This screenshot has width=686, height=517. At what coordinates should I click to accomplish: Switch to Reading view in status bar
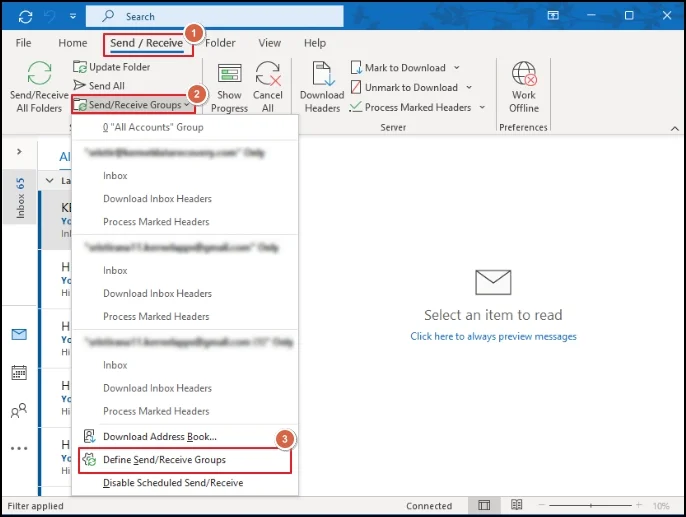(516, 505)
